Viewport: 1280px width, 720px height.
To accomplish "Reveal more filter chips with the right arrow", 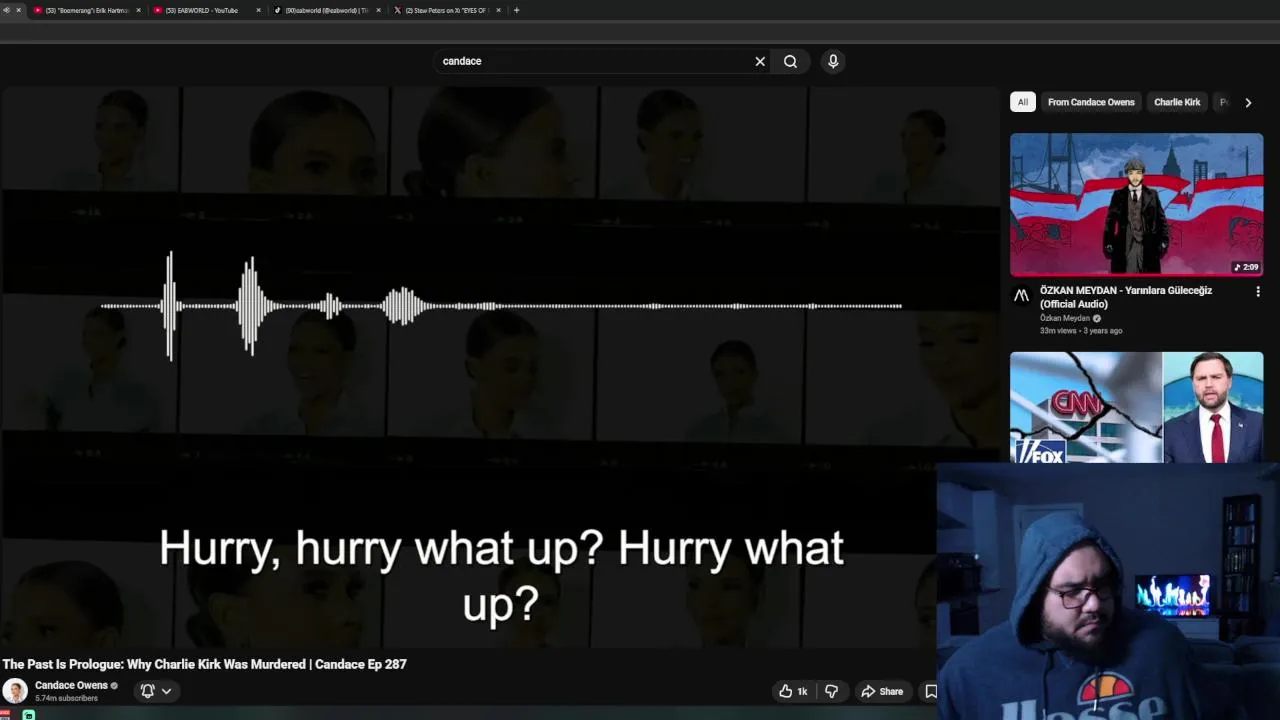I will pos(1248,102).
